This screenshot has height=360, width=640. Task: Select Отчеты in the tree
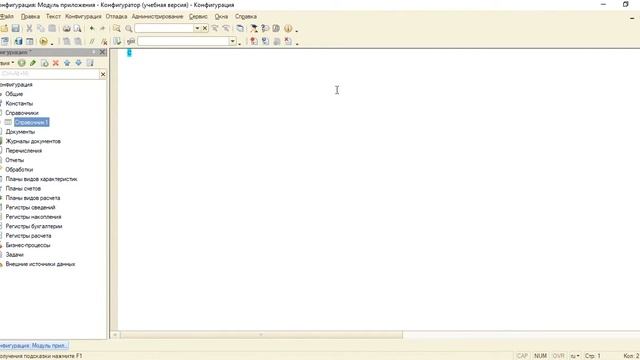click(15, 160)
